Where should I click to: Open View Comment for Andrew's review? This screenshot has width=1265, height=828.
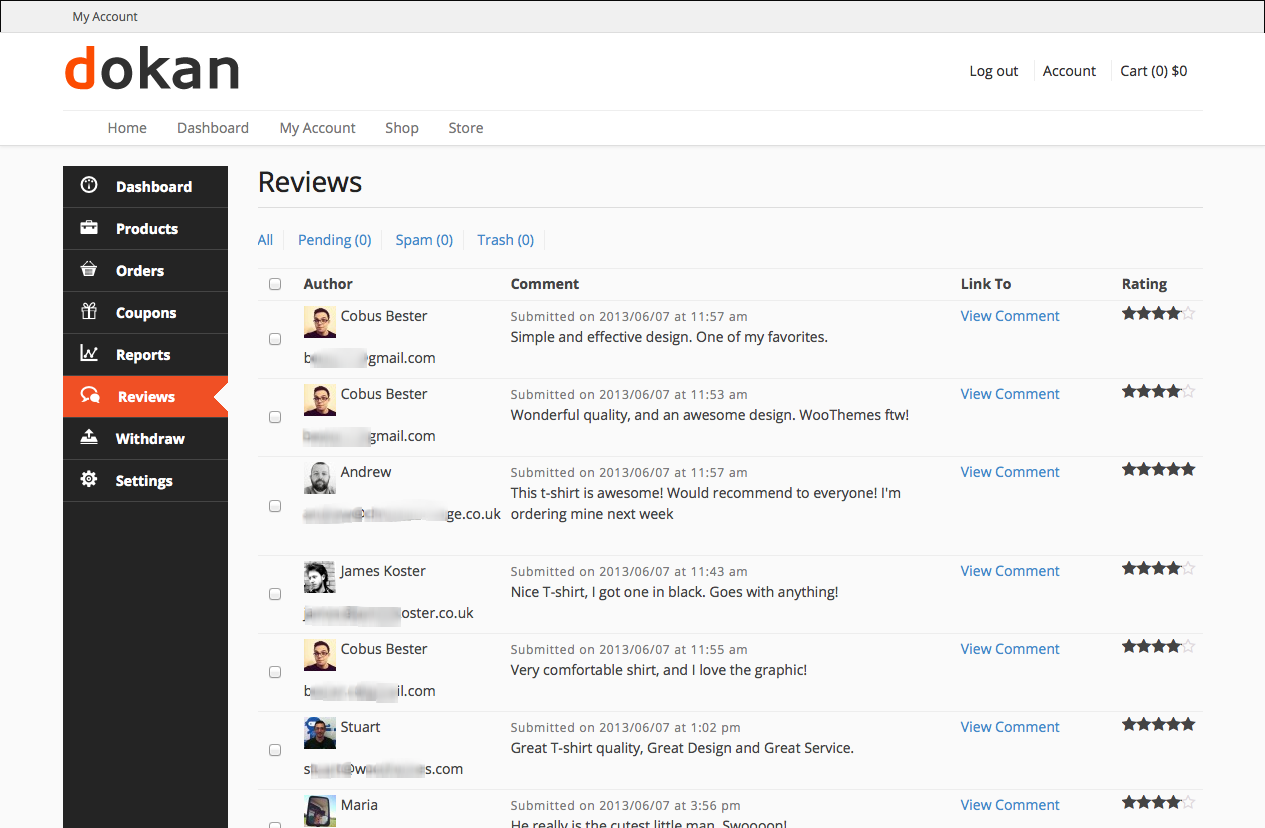(1009, 472)
